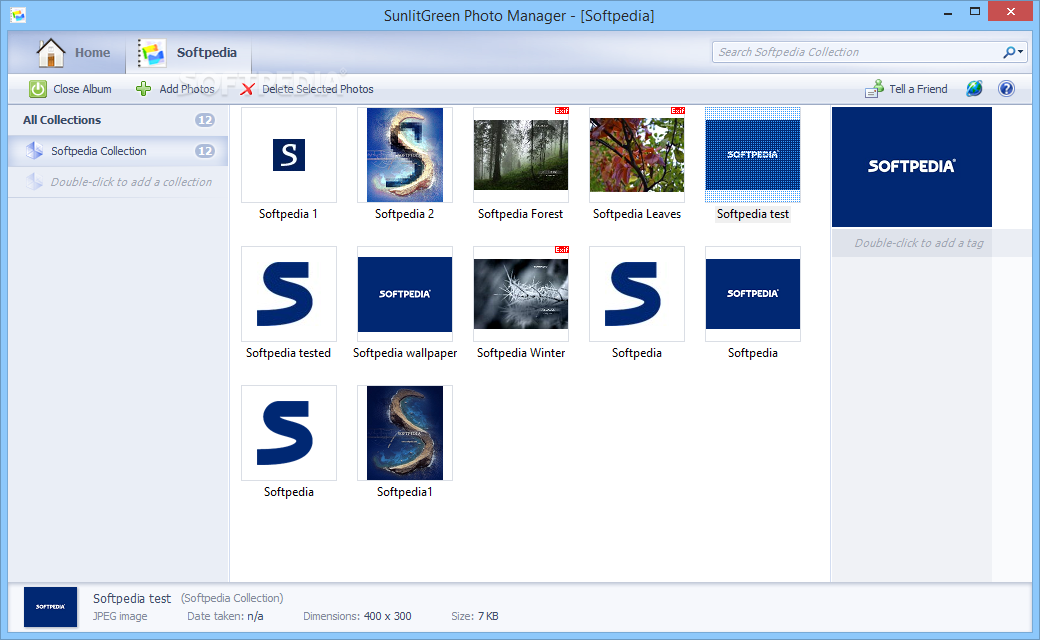Select the Softpedia Leaves thumbnail
Viewport: 1040px width, 640px height.
(x=637, y=155)
